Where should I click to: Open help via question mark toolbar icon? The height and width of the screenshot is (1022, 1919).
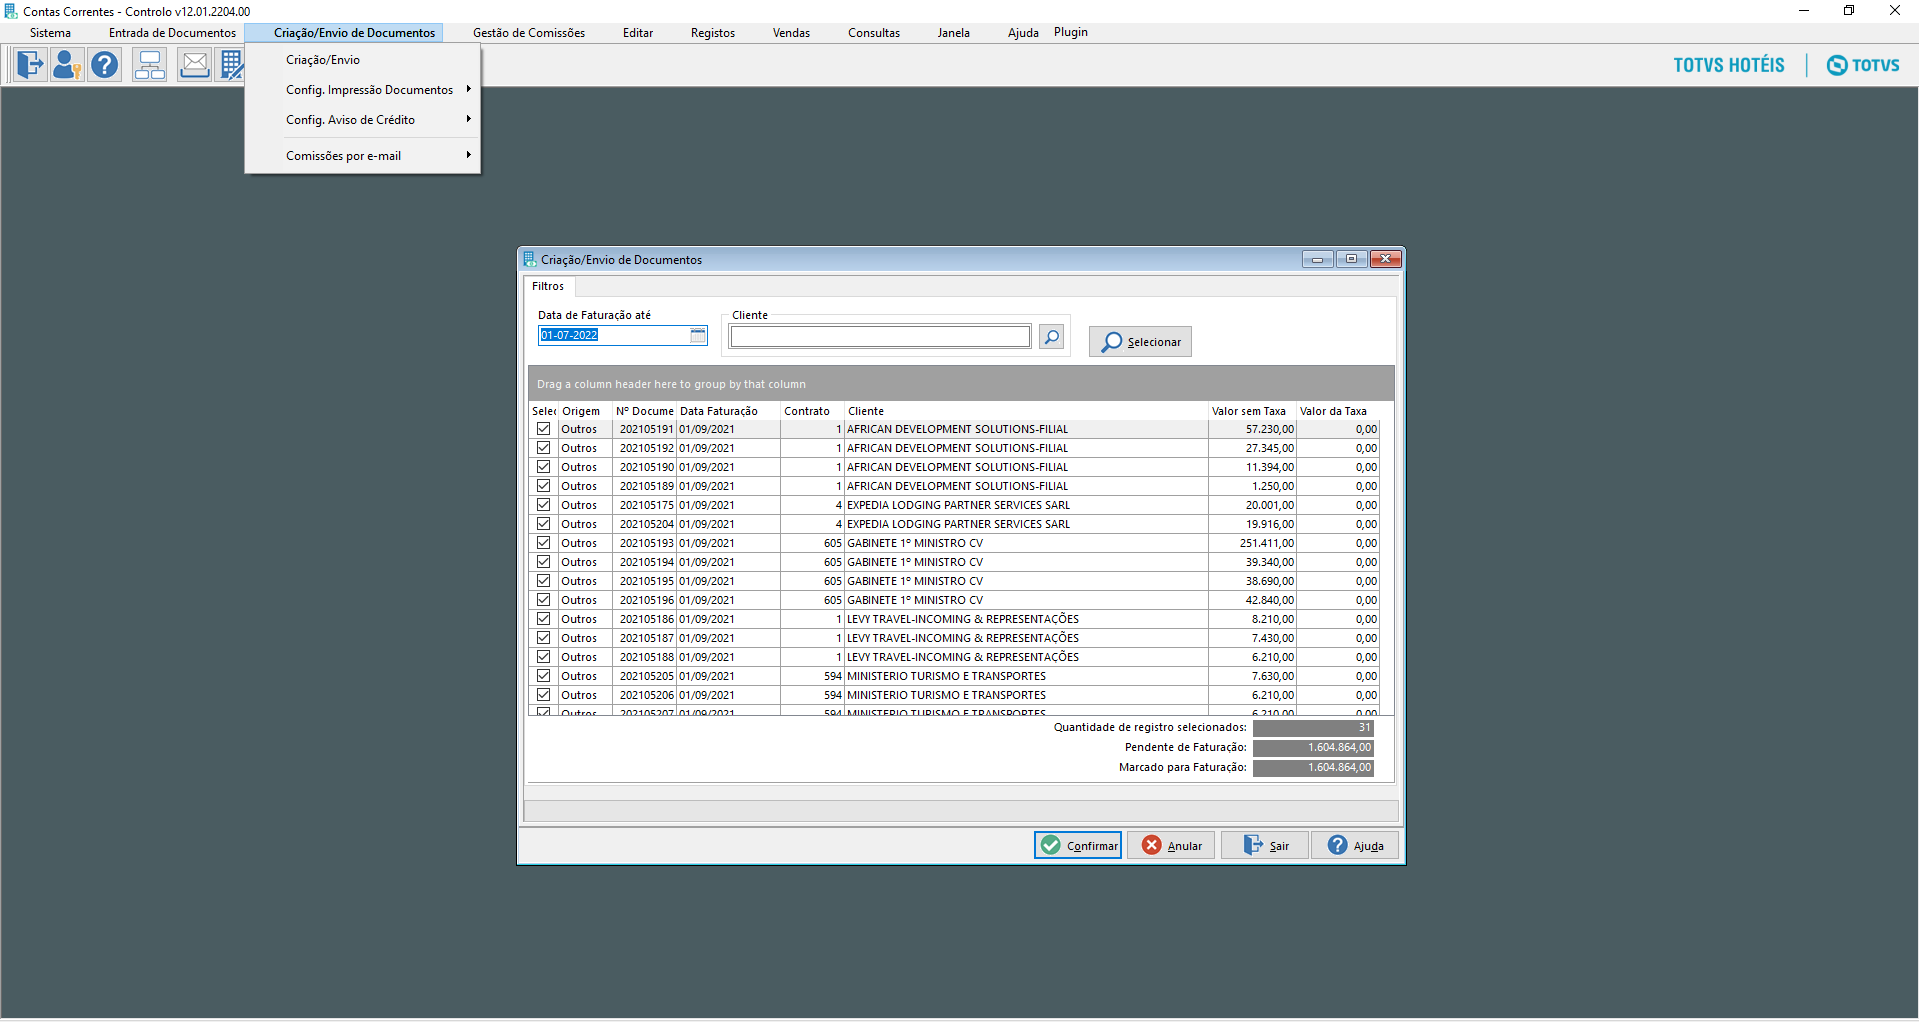[104, 66]
